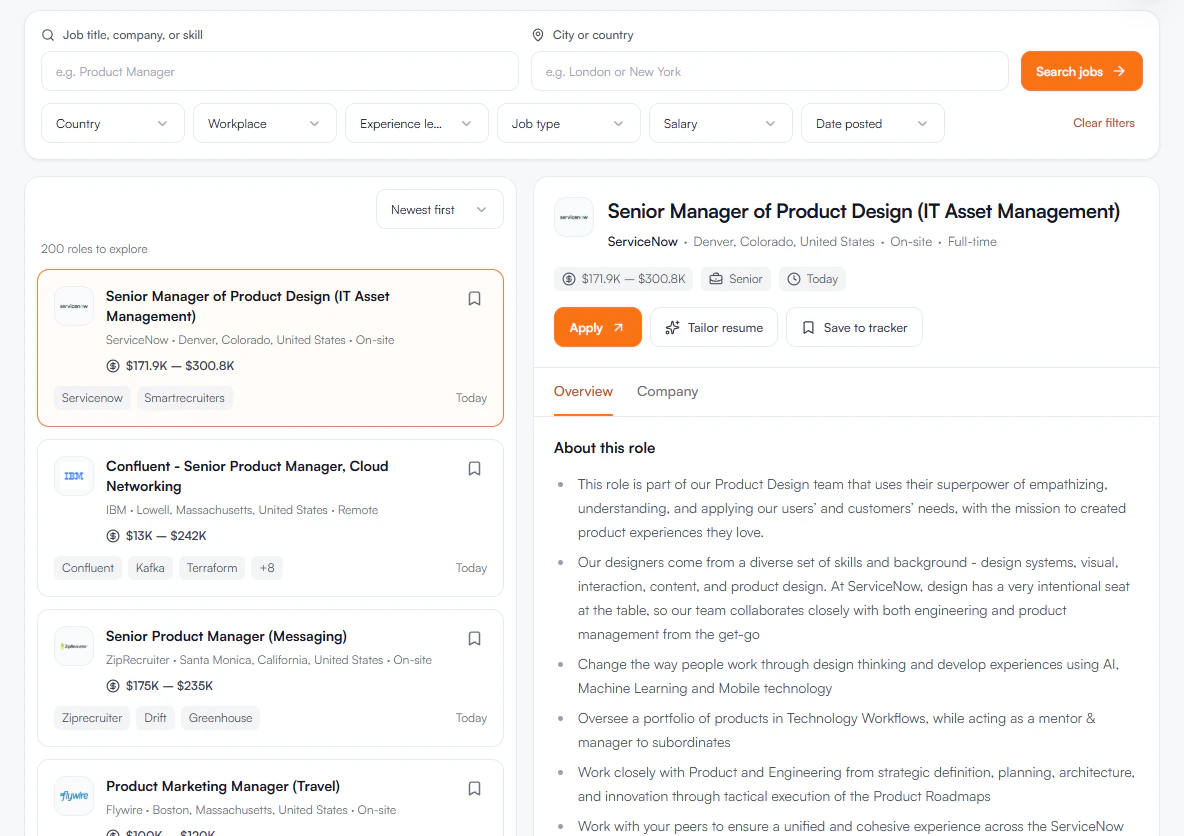Click the Greenhouse tag
The height and width of the screenshot is (836, 1184).
[220, 718]
